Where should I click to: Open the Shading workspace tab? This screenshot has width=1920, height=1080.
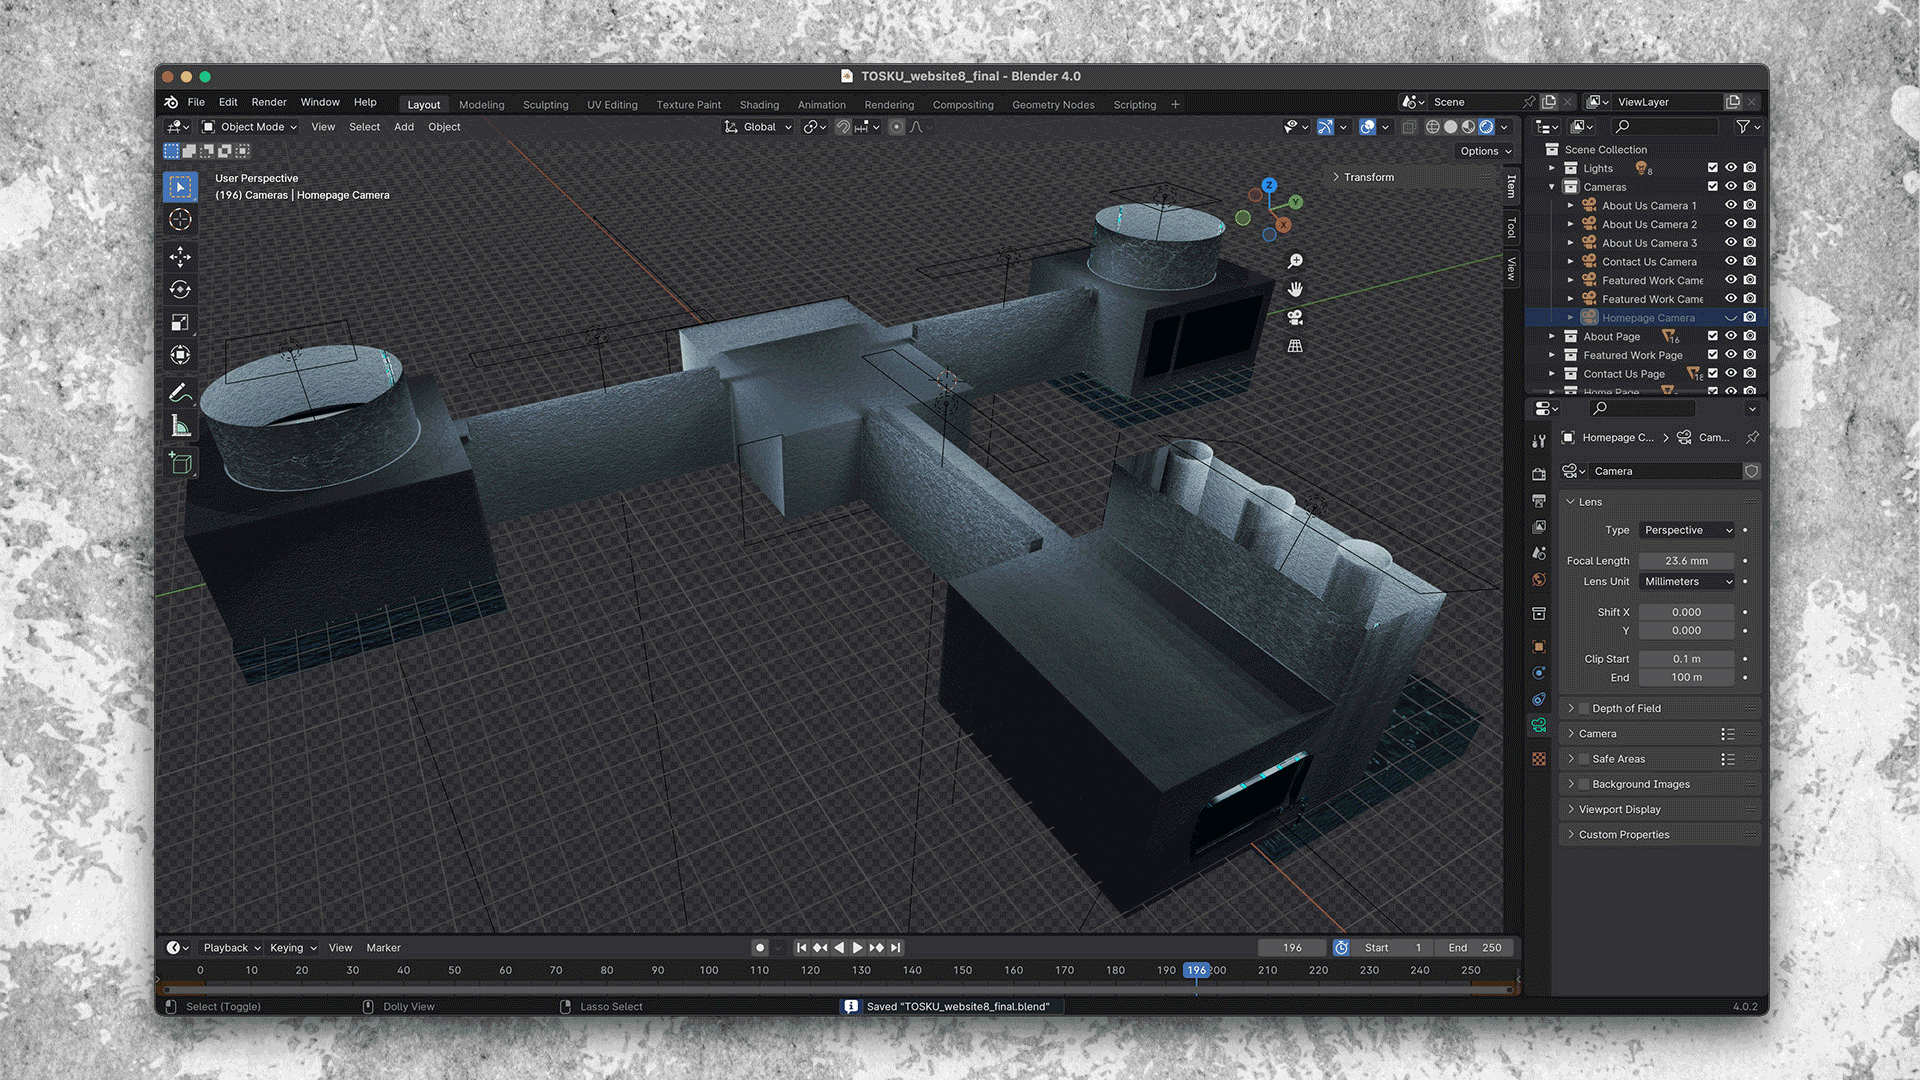(x=759, y=104)
